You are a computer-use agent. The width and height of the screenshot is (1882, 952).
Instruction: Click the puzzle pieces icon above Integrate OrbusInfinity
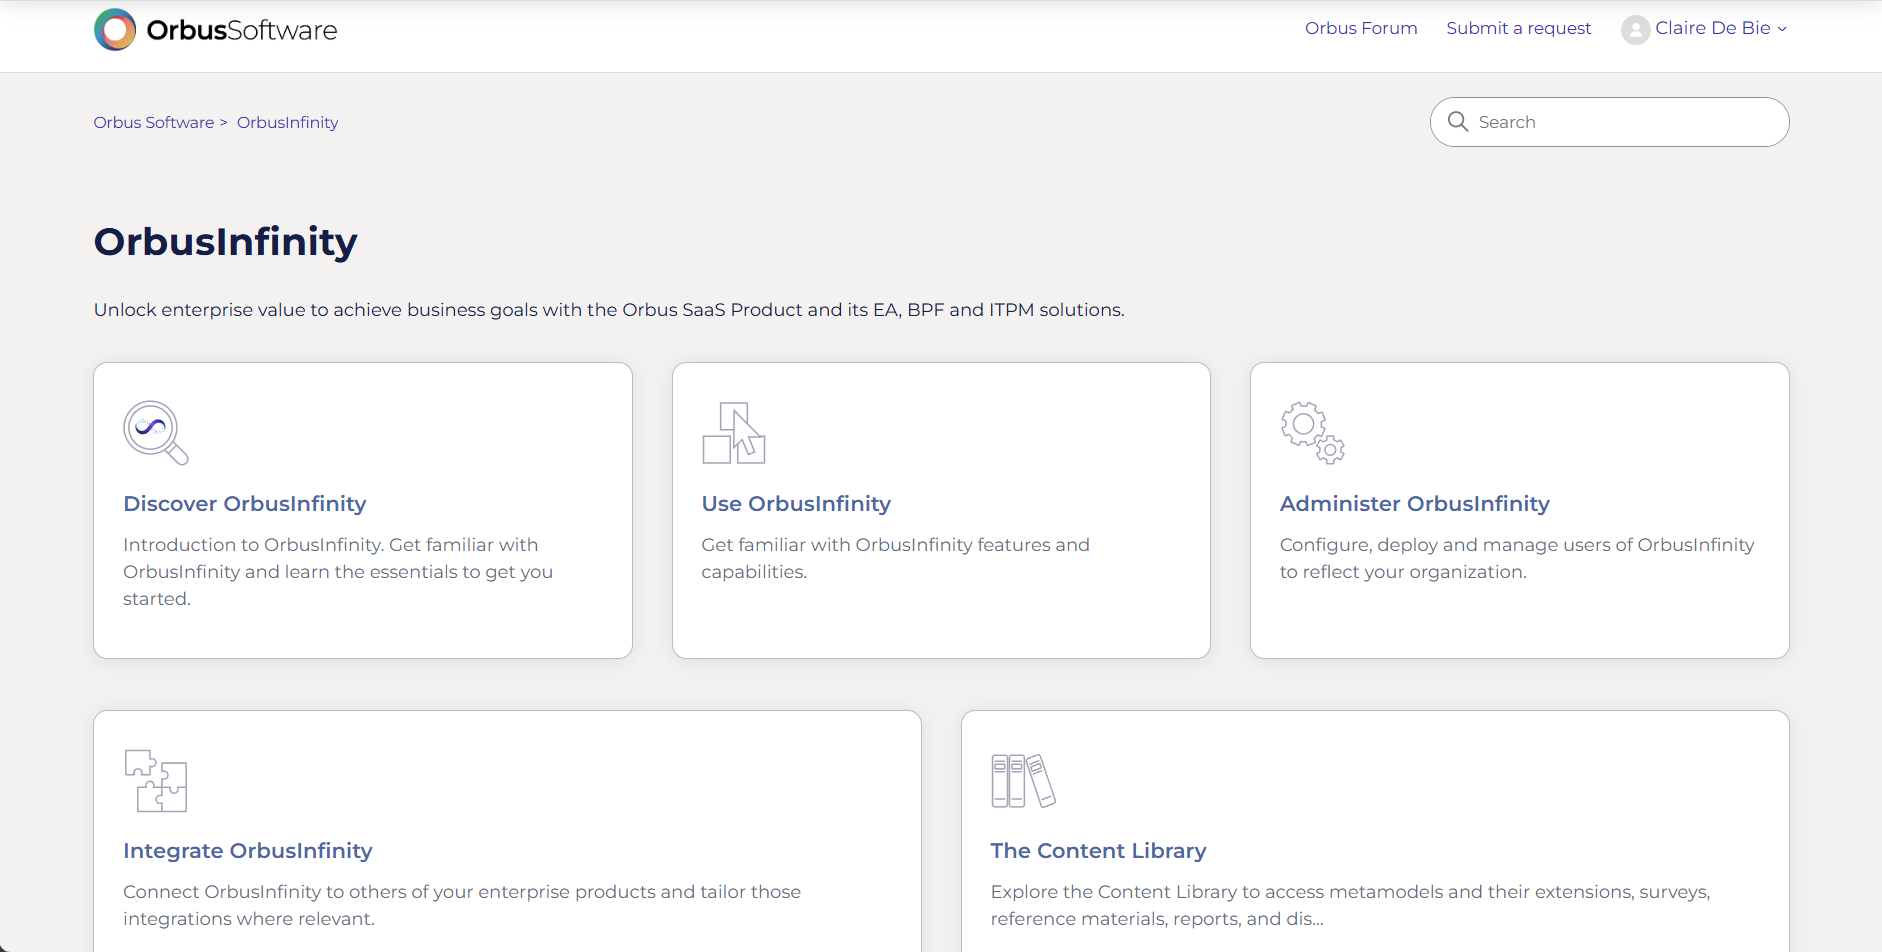157,780
